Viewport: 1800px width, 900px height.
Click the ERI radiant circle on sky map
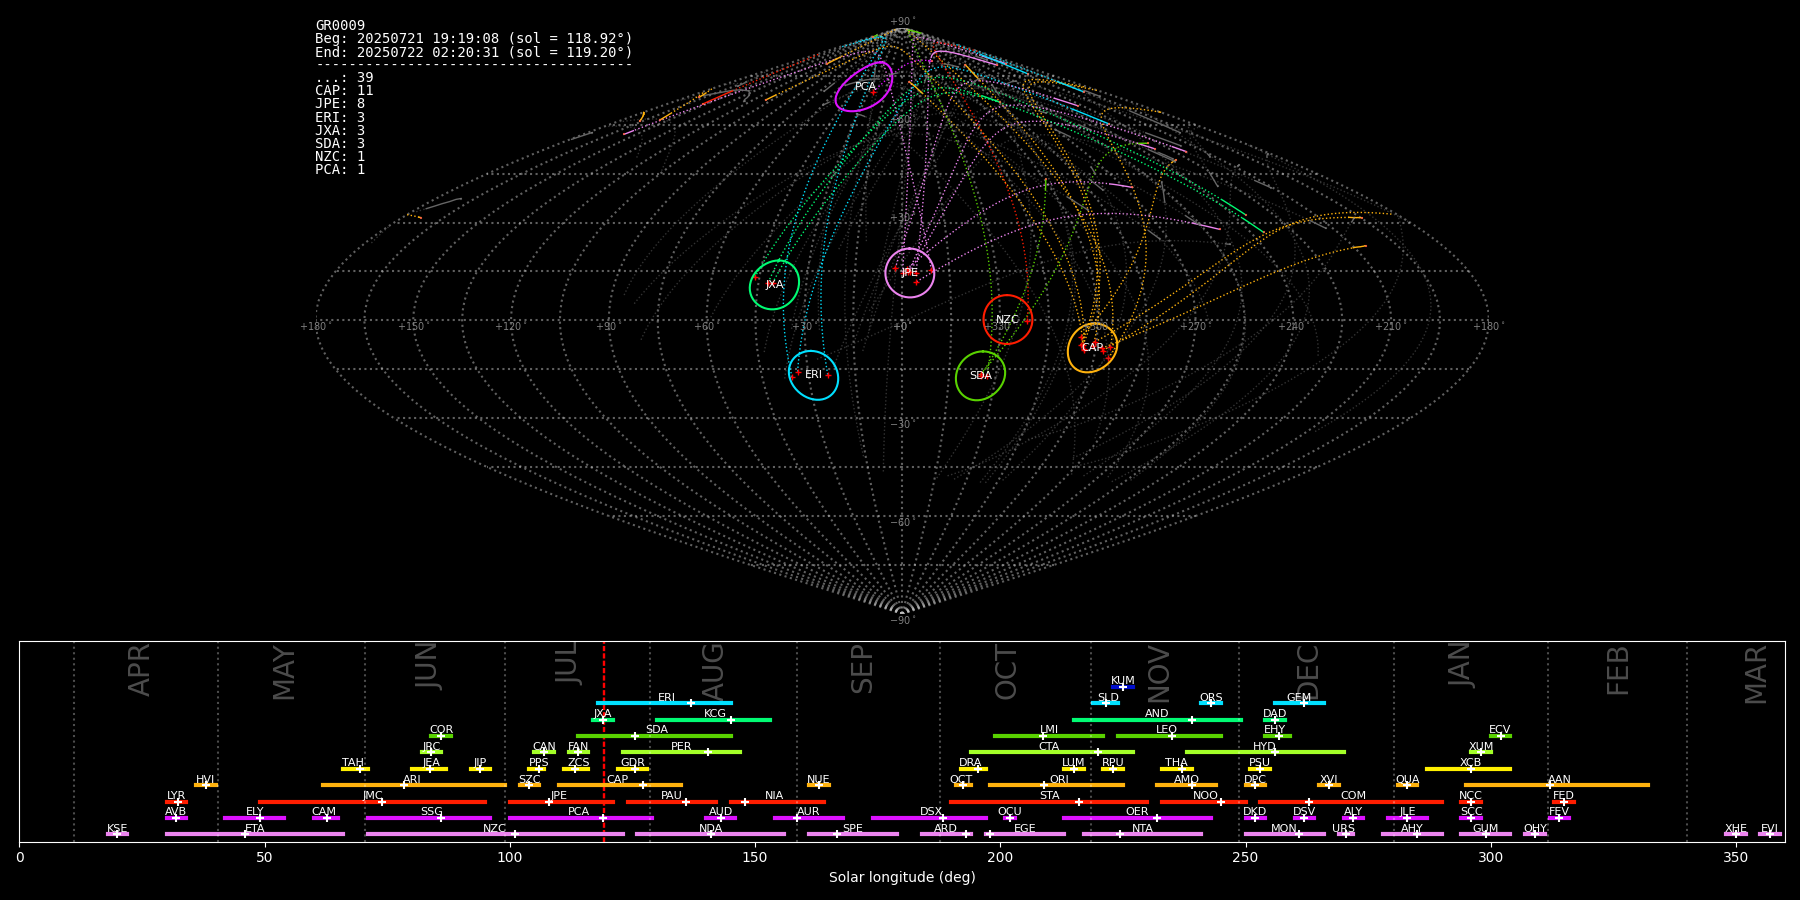point(813,375)
